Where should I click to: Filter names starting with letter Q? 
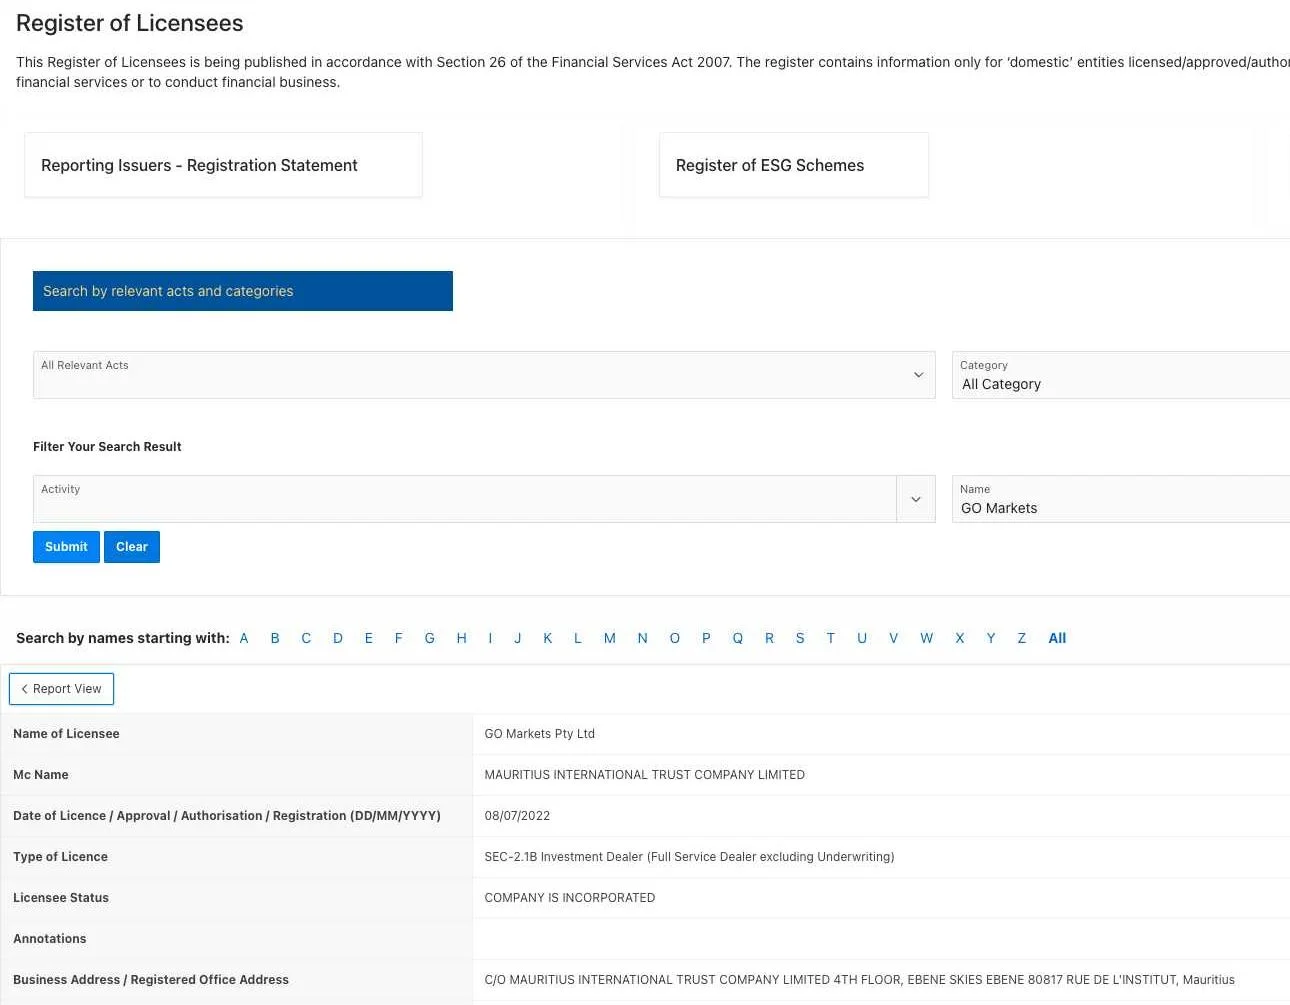point(738,638)
